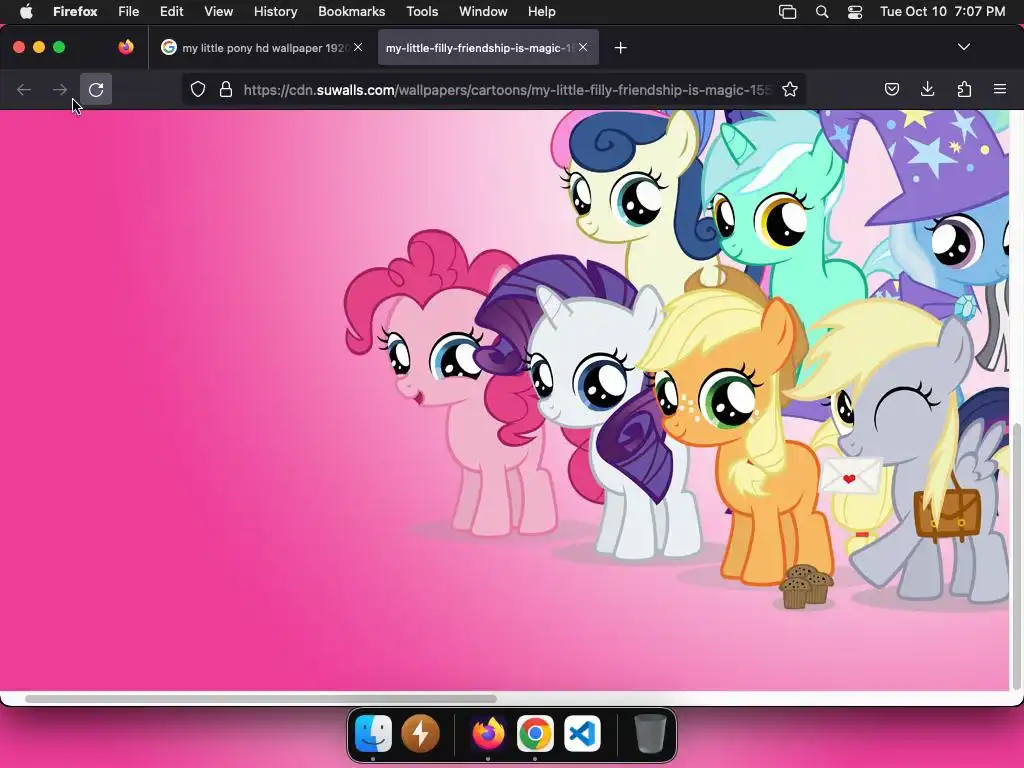This screenshot has width=1024, height=768.
Task: Open Control Center
Action: point(855,12)
